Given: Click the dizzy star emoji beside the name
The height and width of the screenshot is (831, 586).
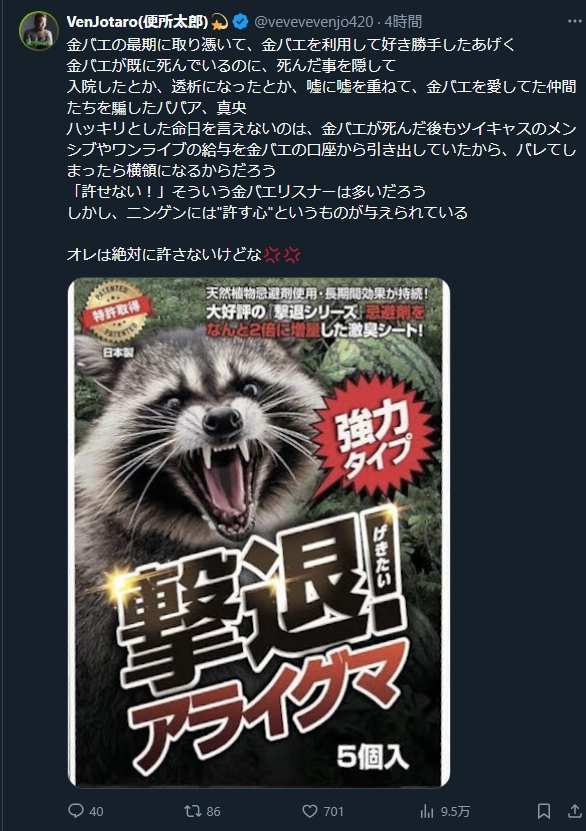Looking at the screenshot, I should [x=220, y=22].
